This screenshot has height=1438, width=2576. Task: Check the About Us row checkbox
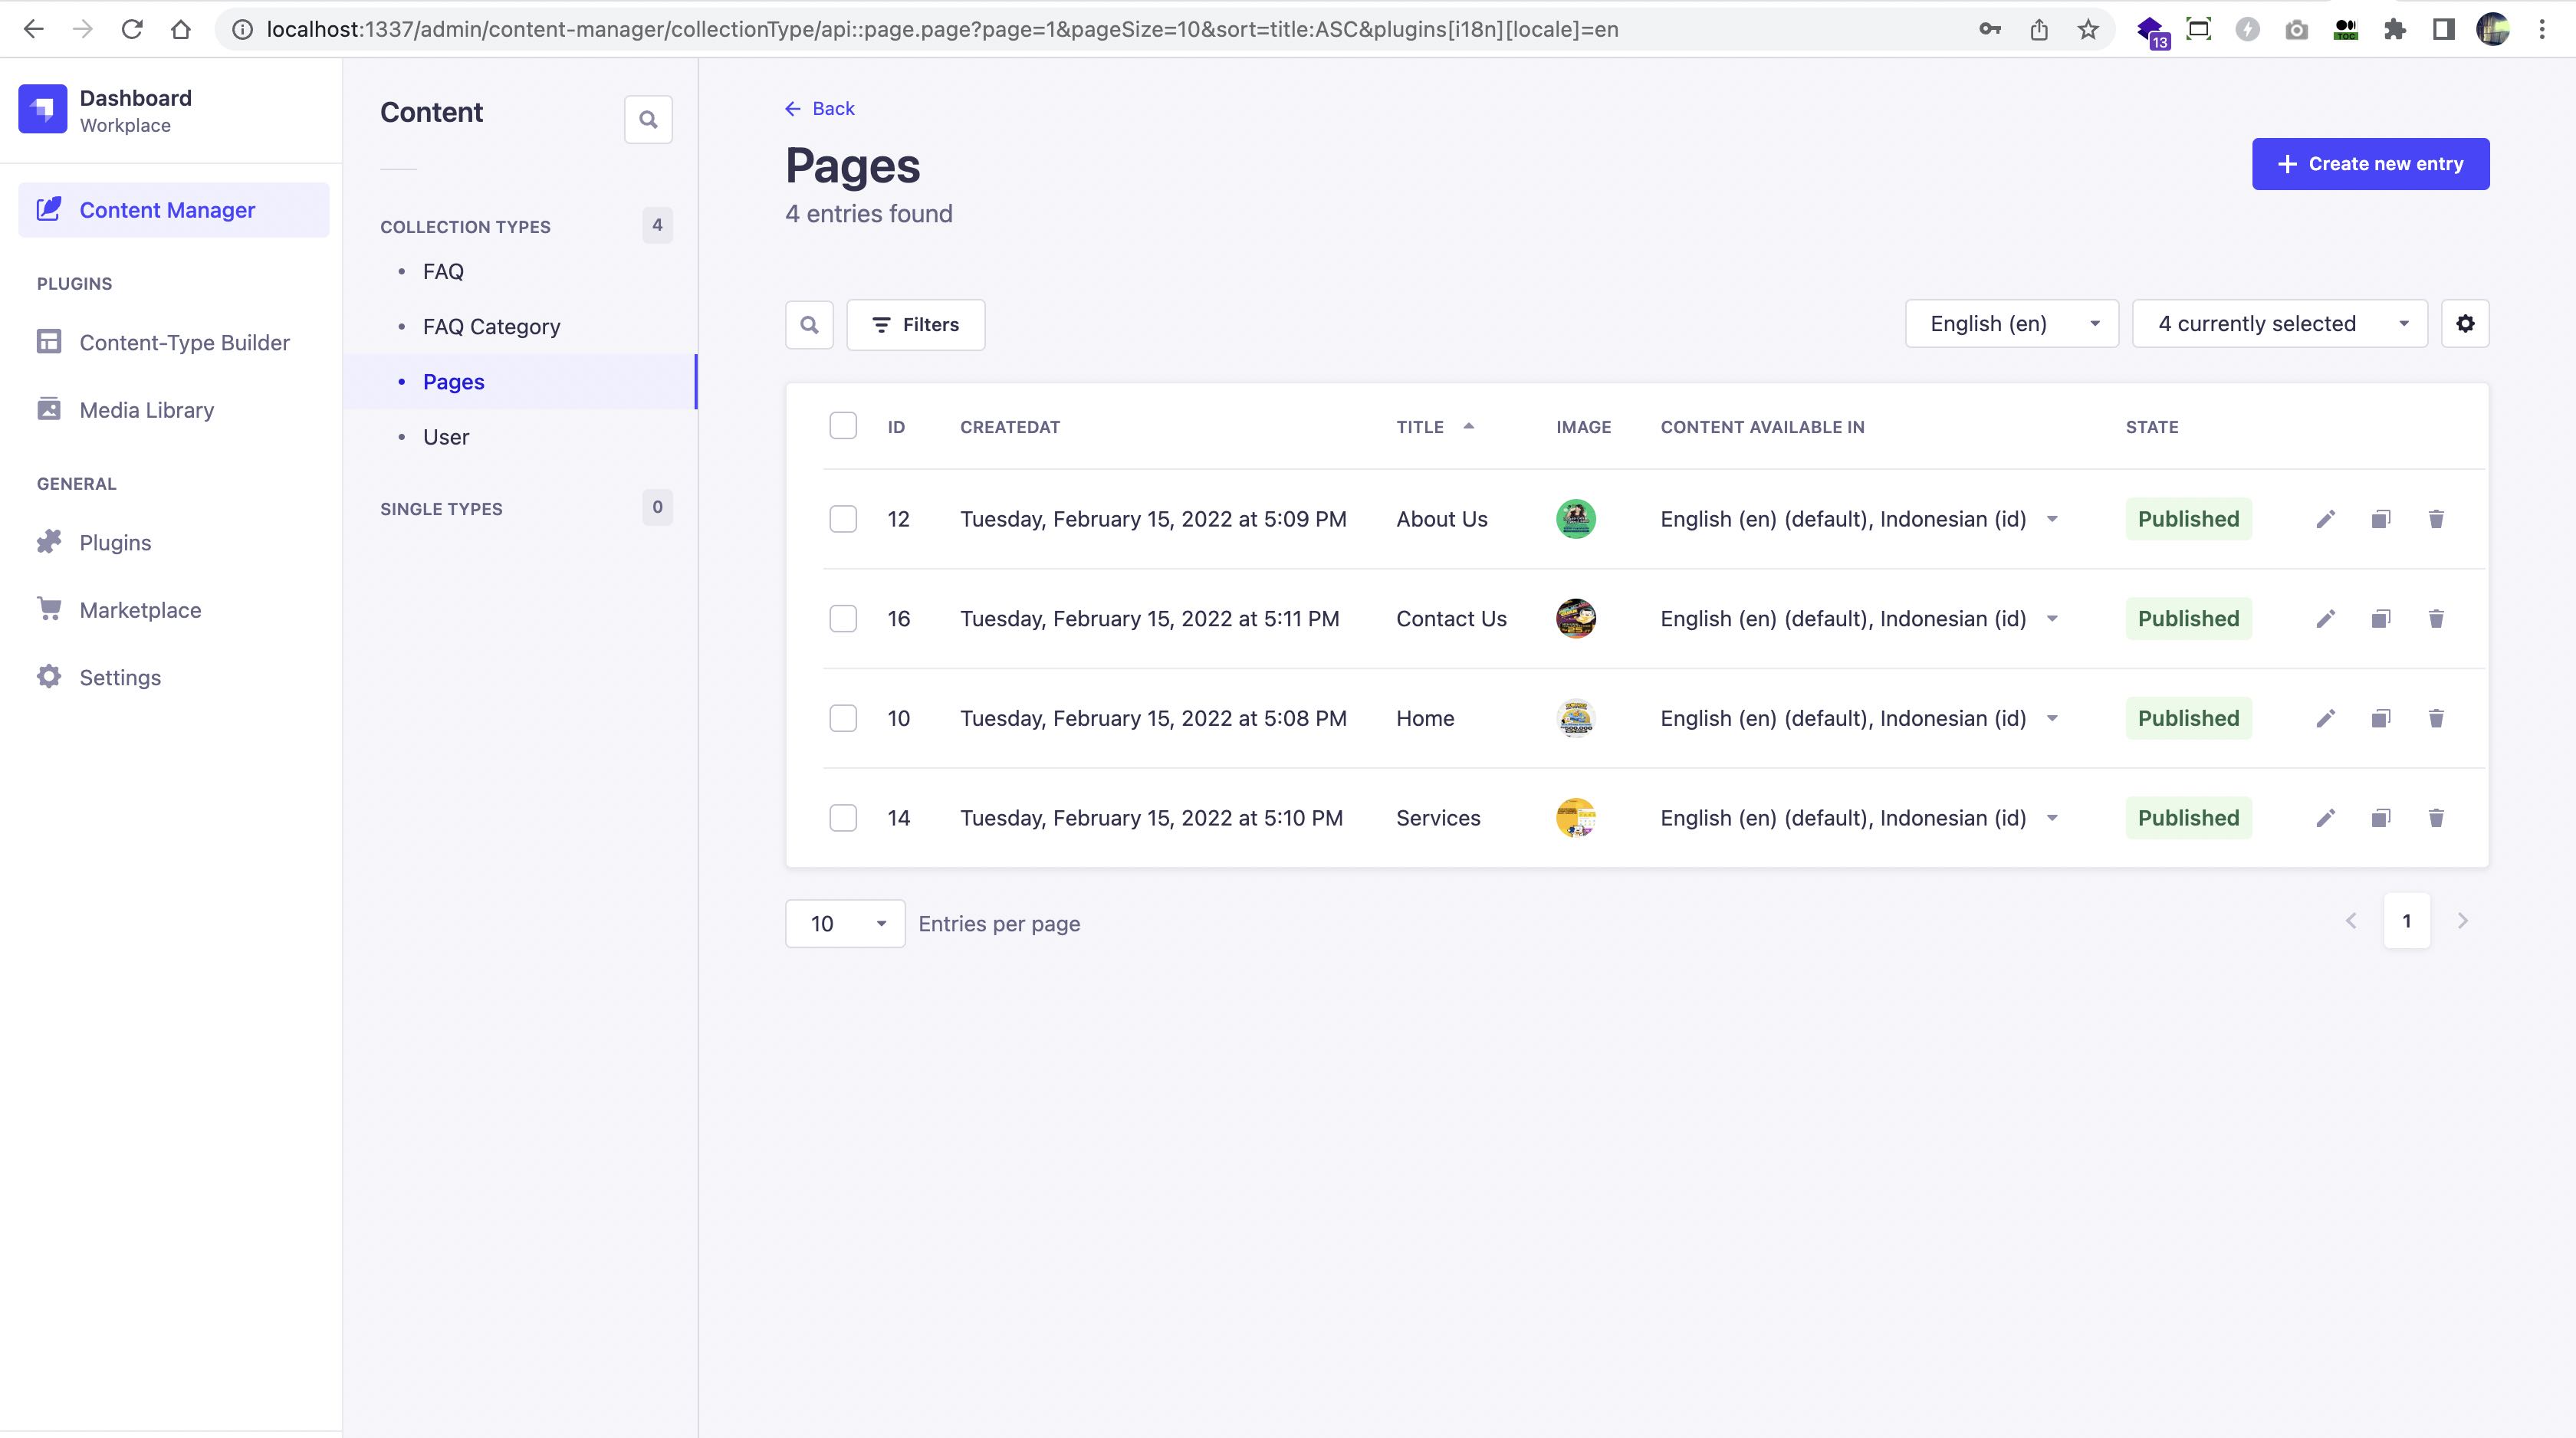coord(843,519)
